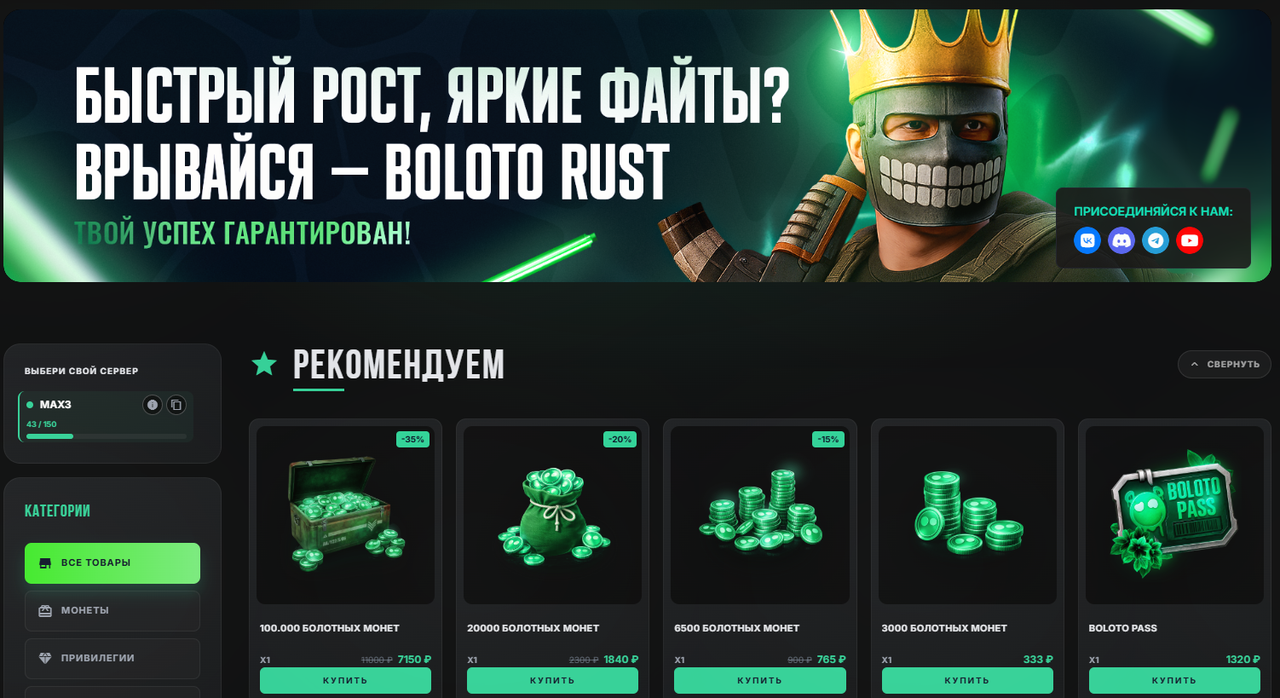
Task: Buy 100.000 болотных монет
Action: pyautogui.click(x=345, y=680)
